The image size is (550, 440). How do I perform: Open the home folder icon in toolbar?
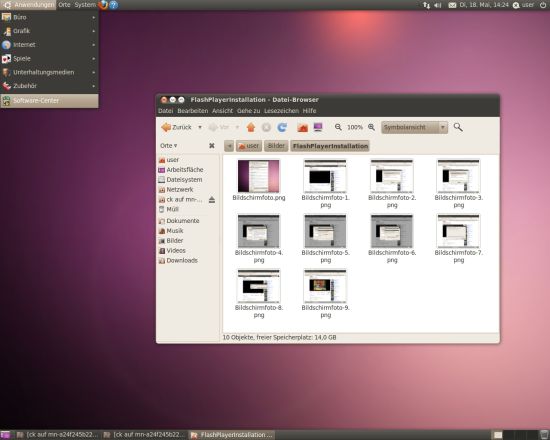pos(302,127)
